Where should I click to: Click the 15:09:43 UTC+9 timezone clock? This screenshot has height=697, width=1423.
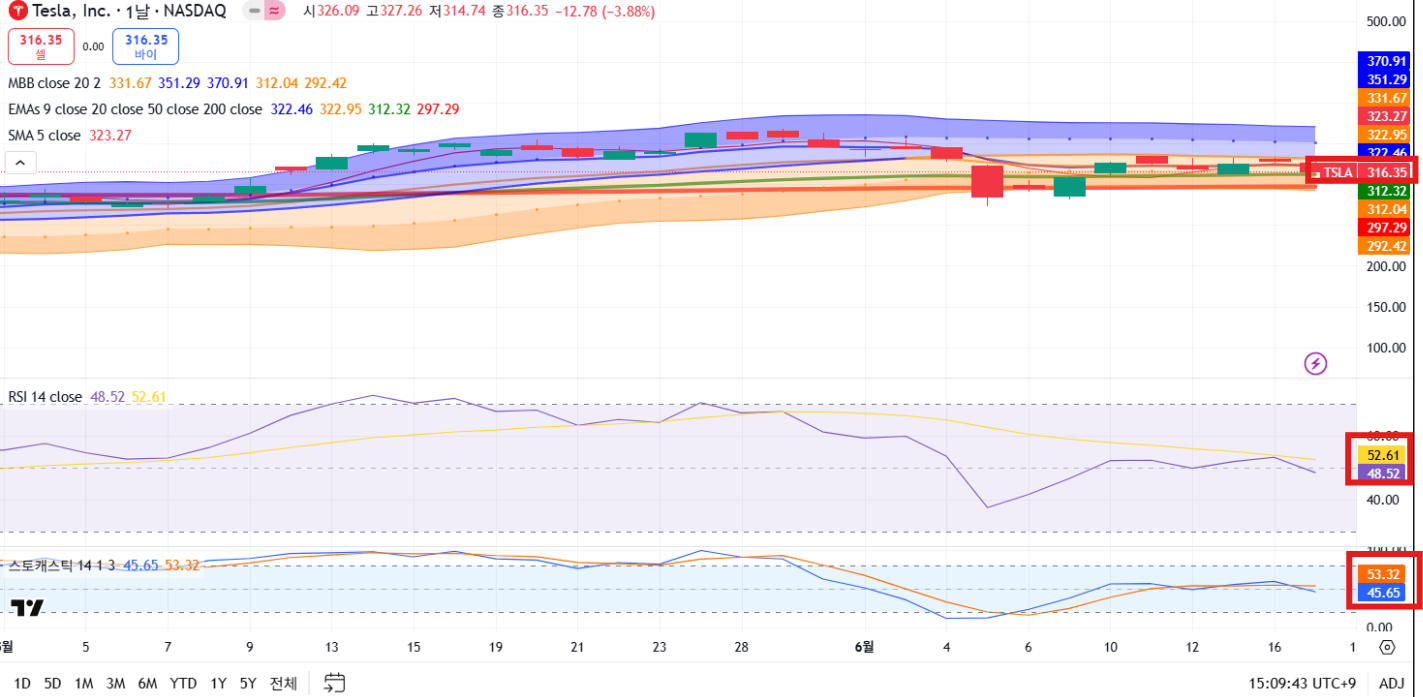click(1302, 683)
